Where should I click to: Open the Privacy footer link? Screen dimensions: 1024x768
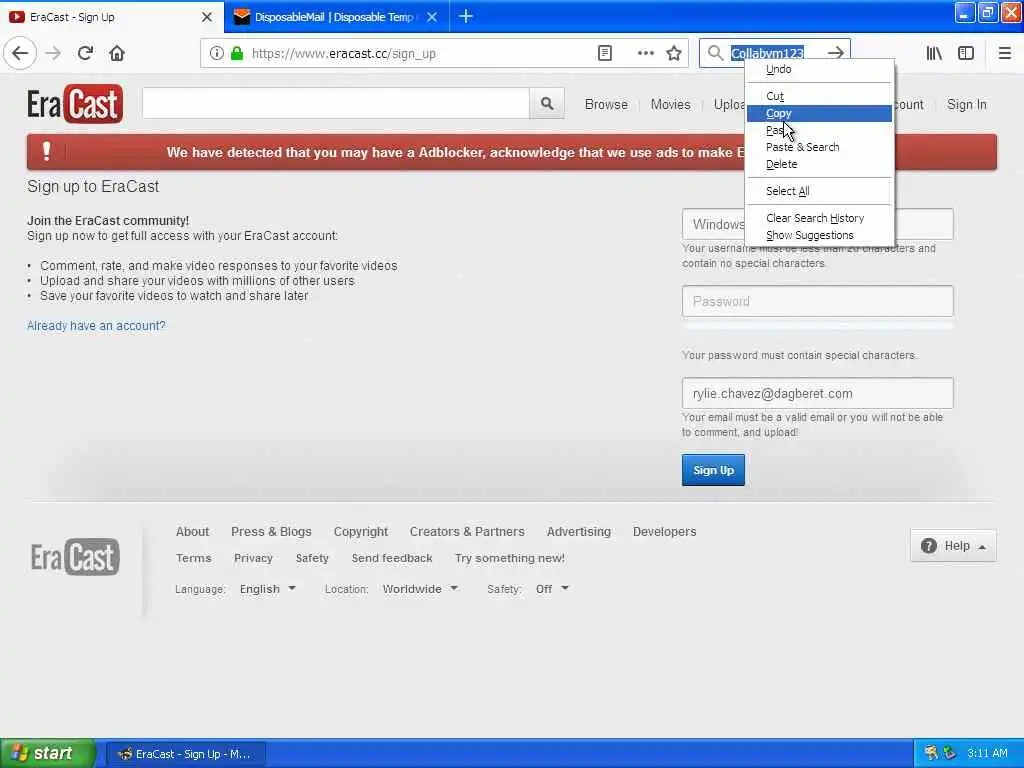tap(253, 558)
